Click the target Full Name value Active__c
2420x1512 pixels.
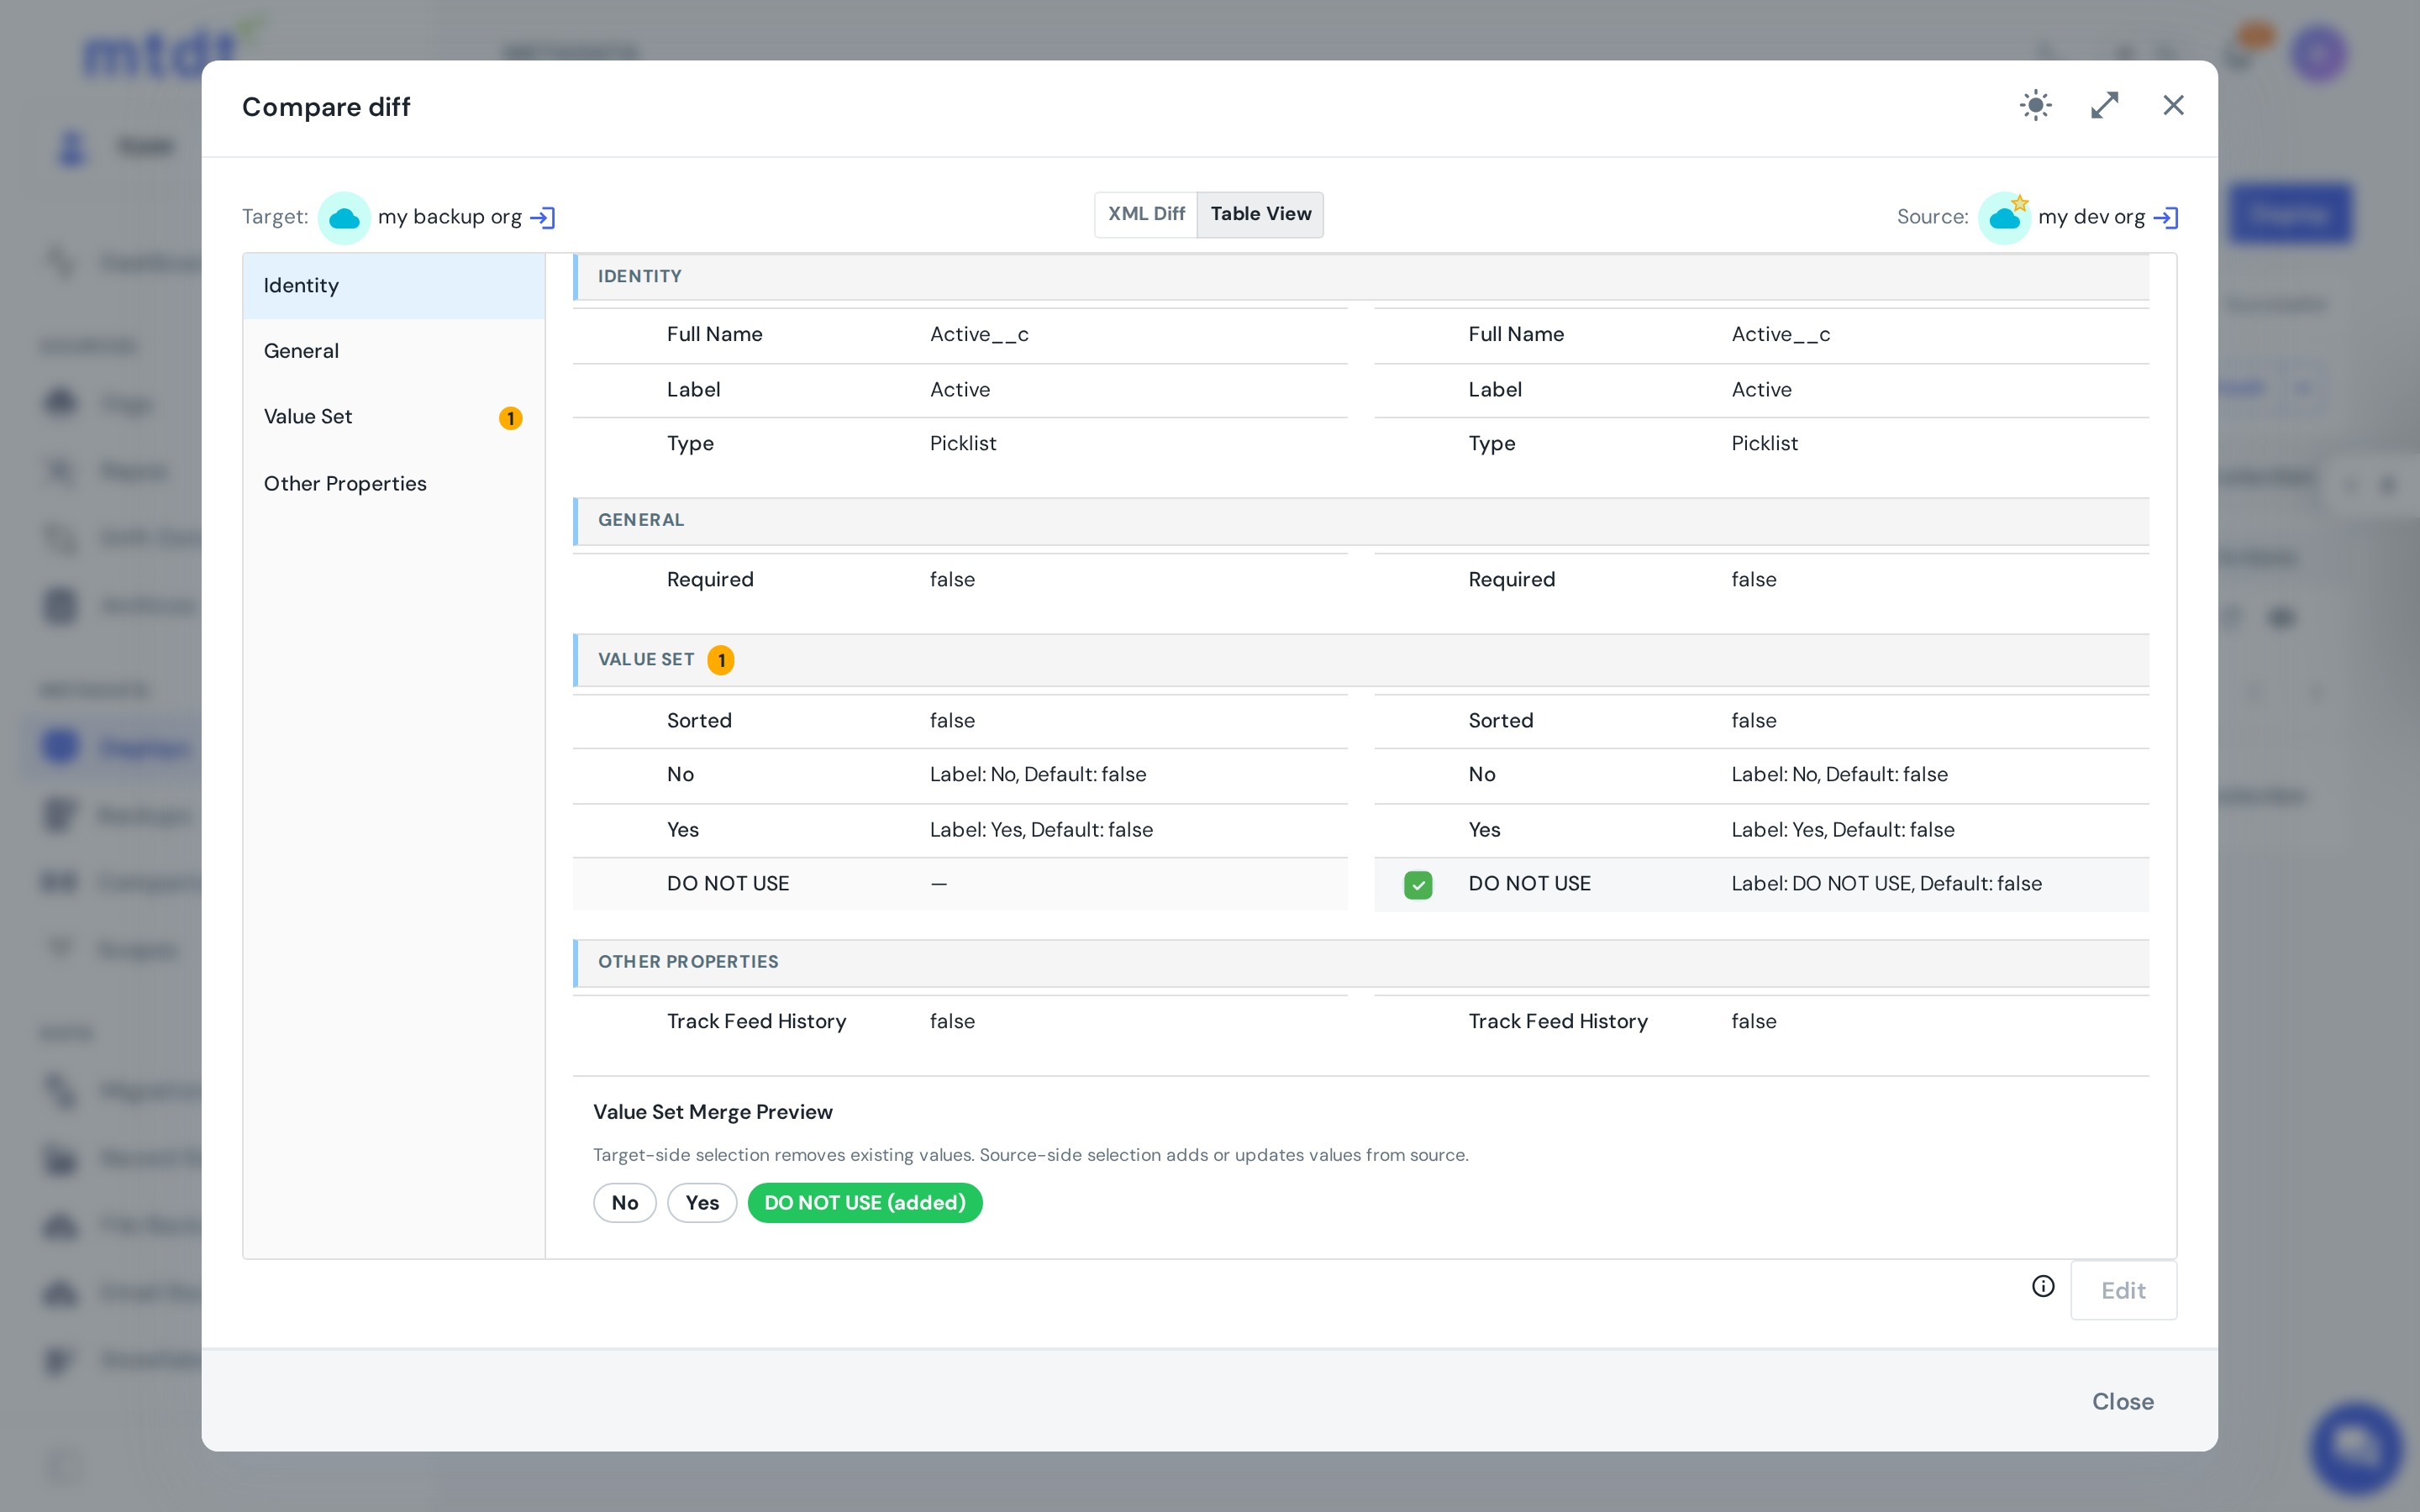coord(979,335)
